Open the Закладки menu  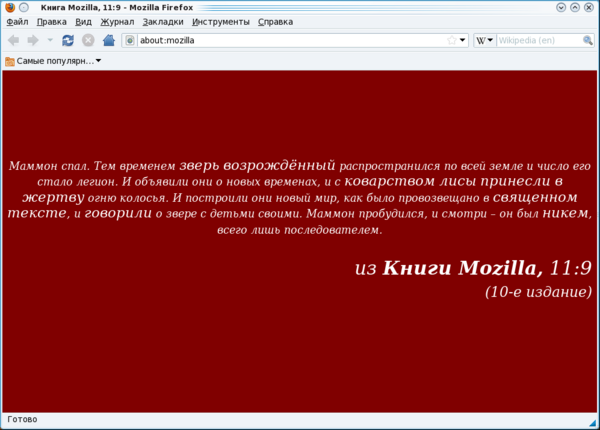pyautogui.click(x=163, y=22)
